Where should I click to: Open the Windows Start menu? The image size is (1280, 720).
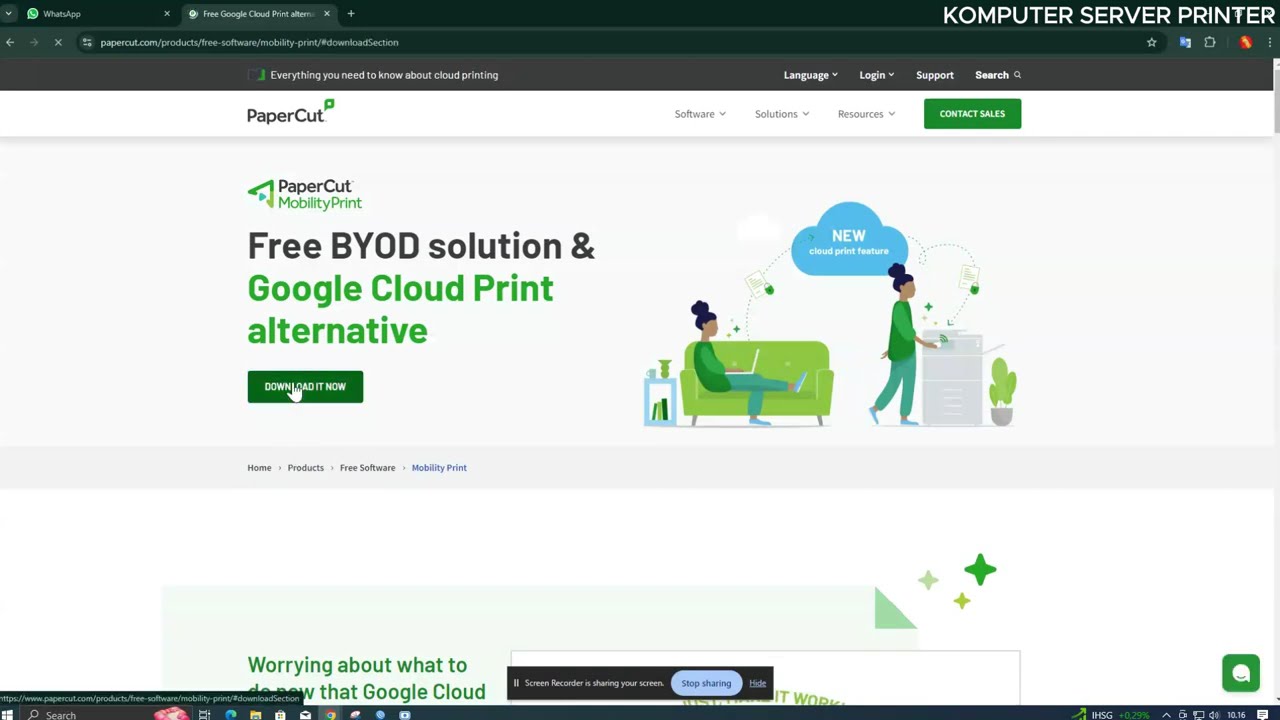(x=7, y=714)
